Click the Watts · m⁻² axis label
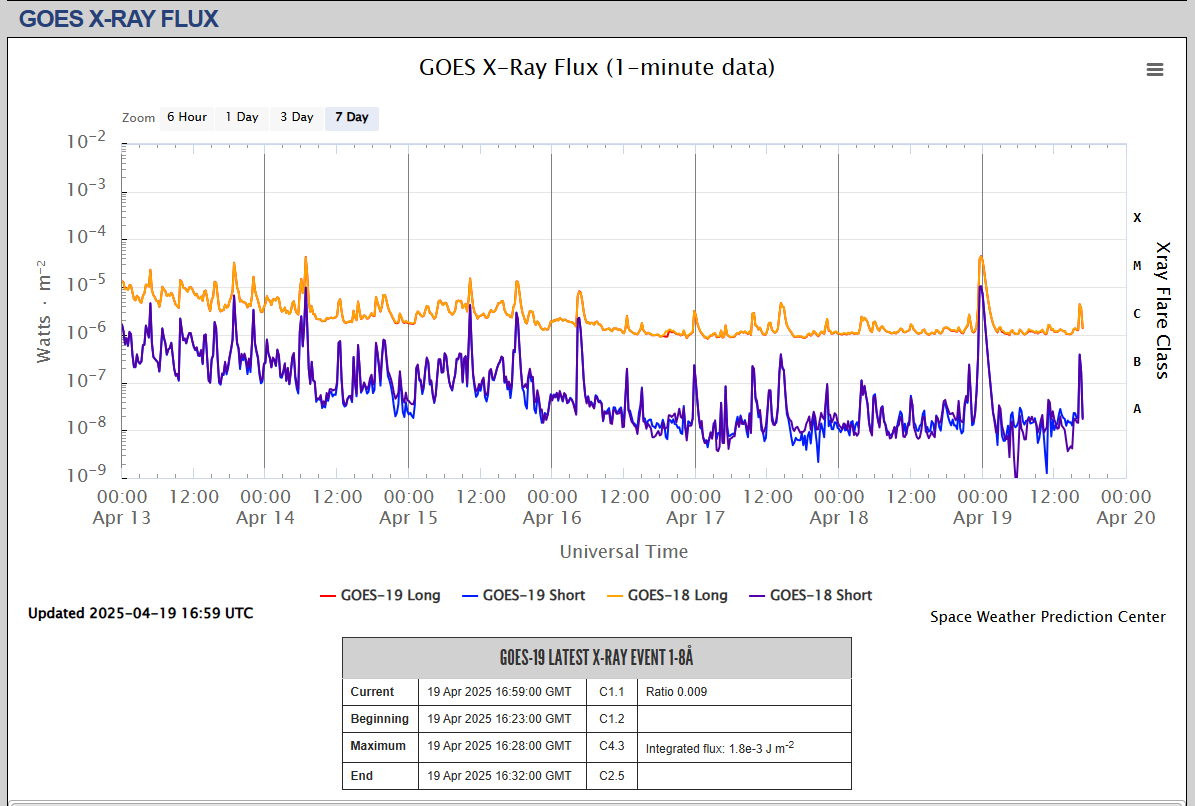This screenshot has width=1195, height=806. [x=43, y=311]
